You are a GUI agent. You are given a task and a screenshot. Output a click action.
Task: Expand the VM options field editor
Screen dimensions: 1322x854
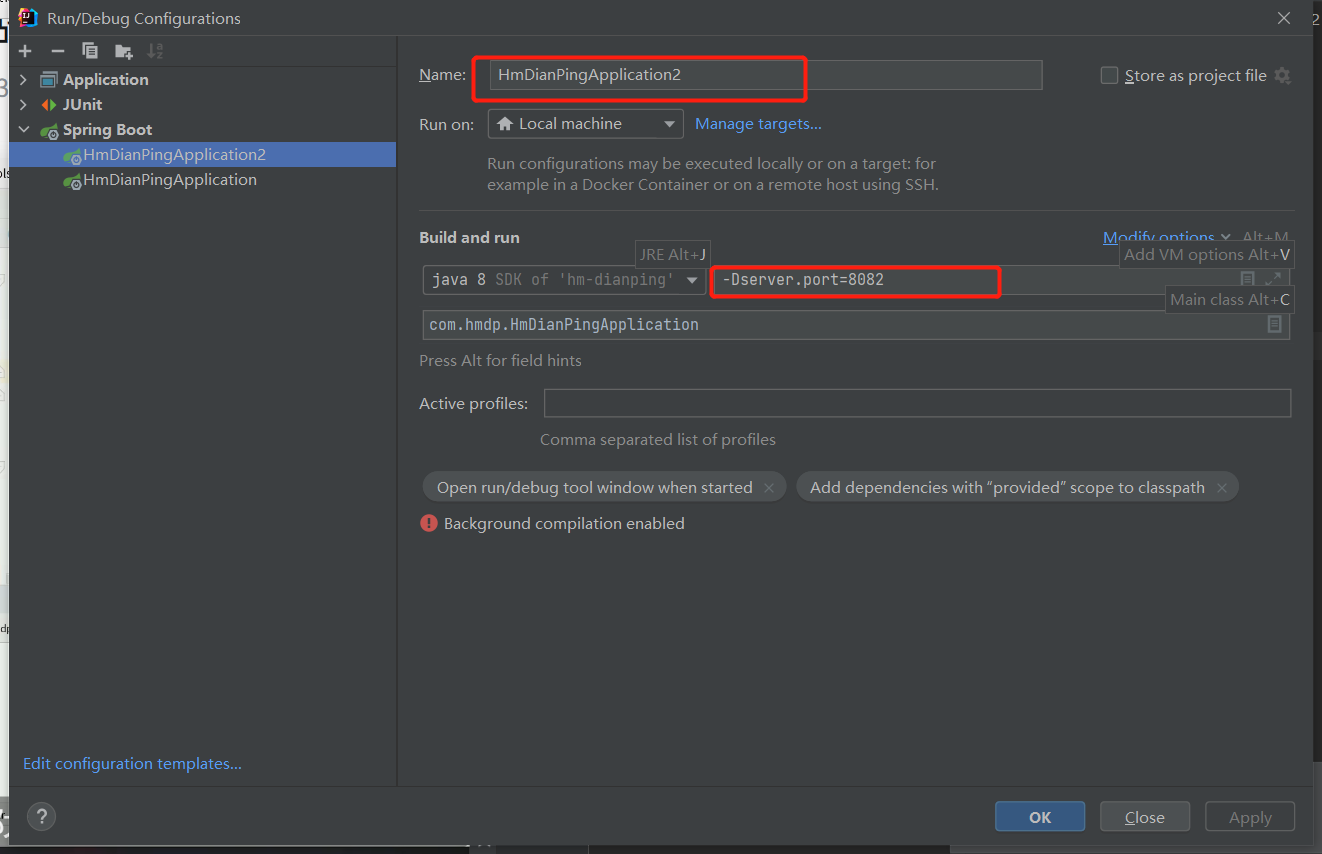[1273, 279]
